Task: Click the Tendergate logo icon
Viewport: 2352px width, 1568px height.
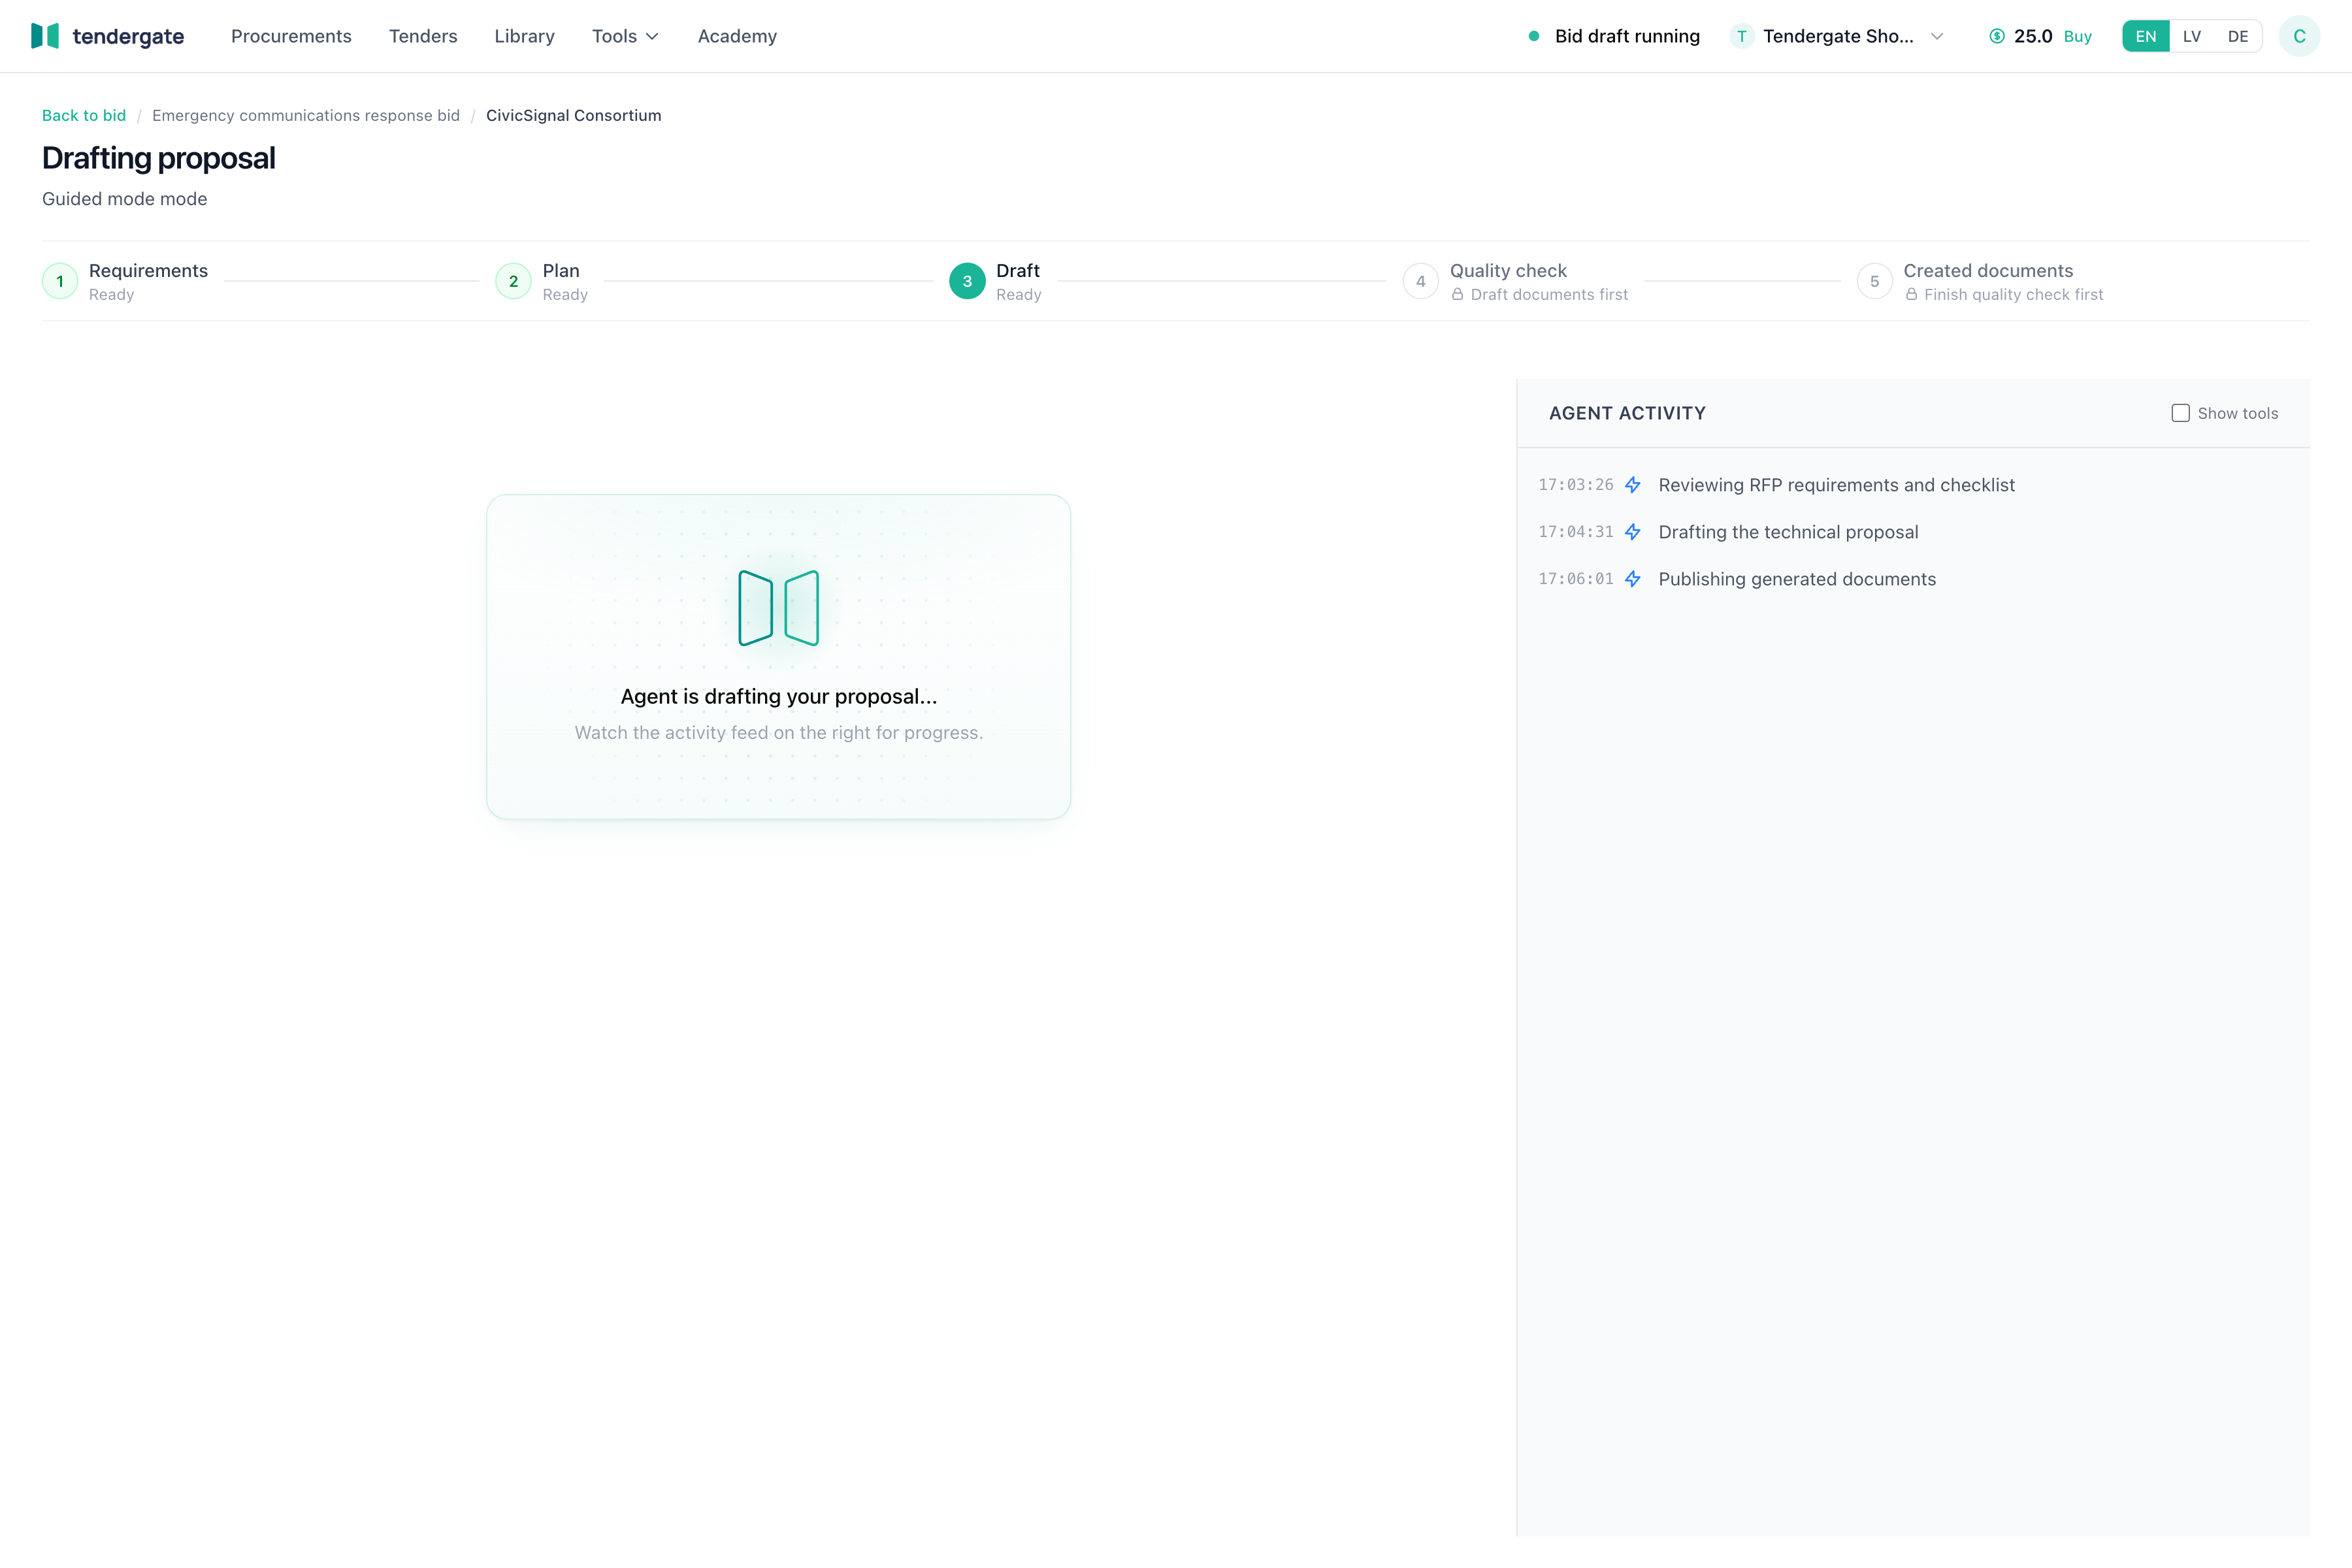Action: (45, 36)
